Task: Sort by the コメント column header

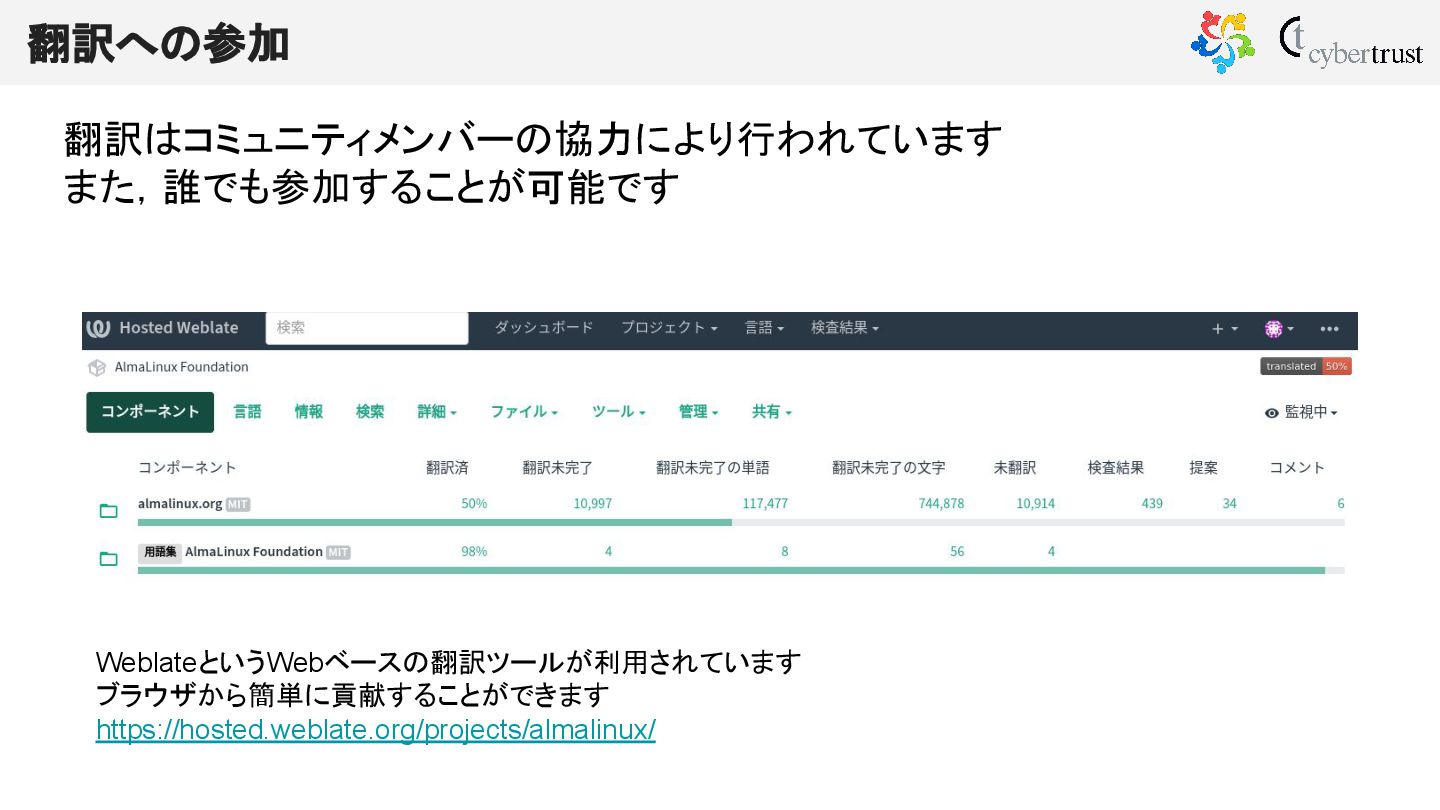Action: [1297, 468]
